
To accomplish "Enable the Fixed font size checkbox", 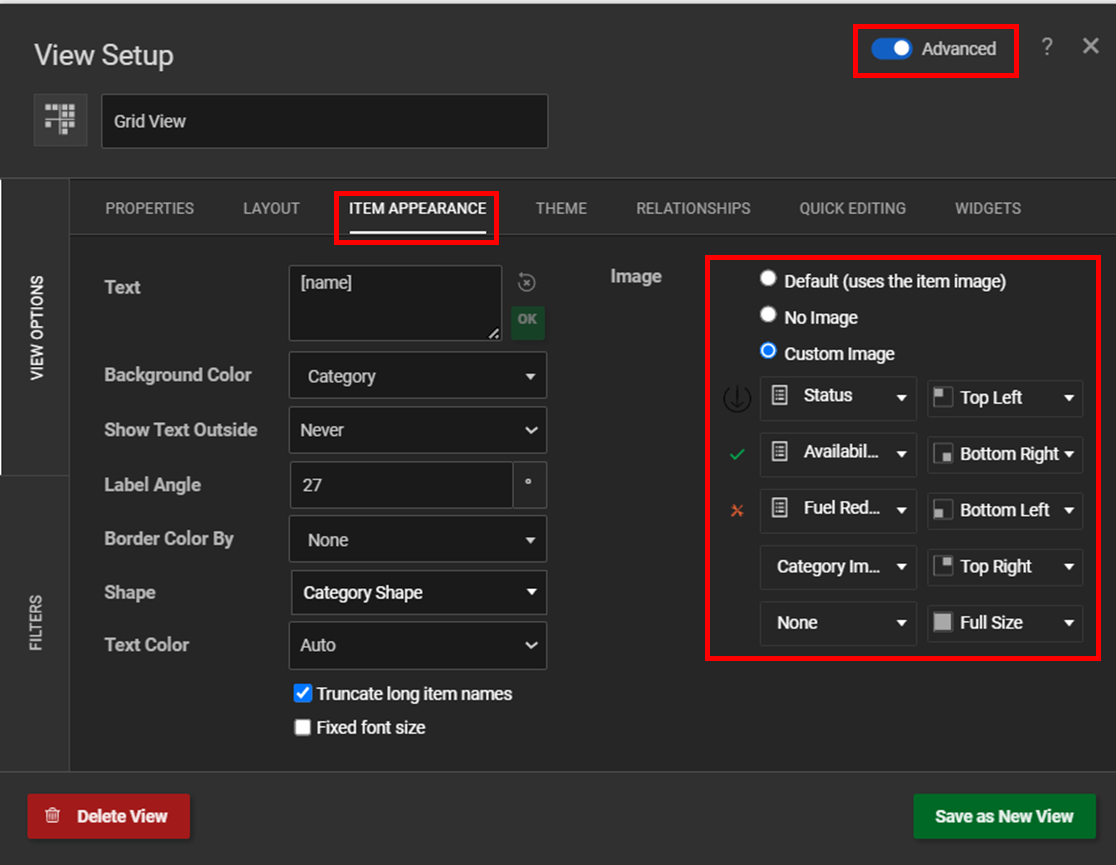I will coord(302,727).
